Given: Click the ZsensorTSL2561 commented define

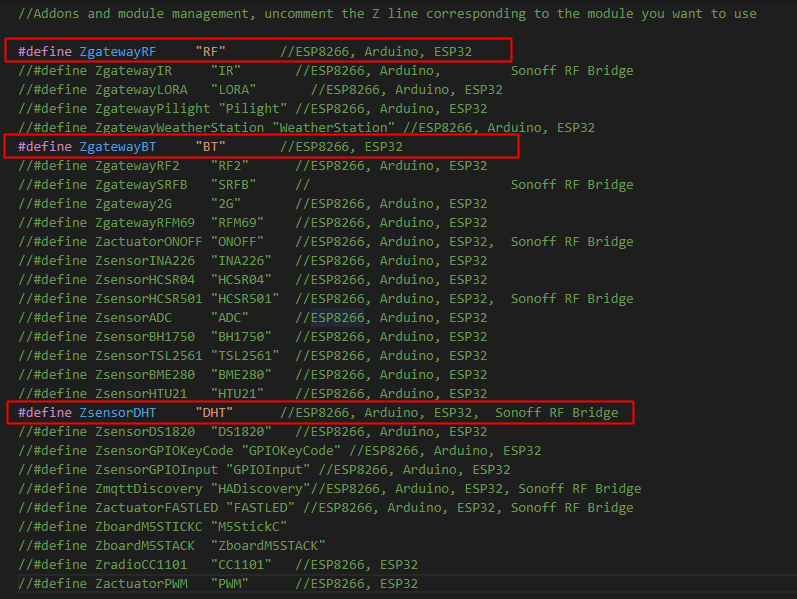Looking at the screenshot, I should (x=253, y=355).
